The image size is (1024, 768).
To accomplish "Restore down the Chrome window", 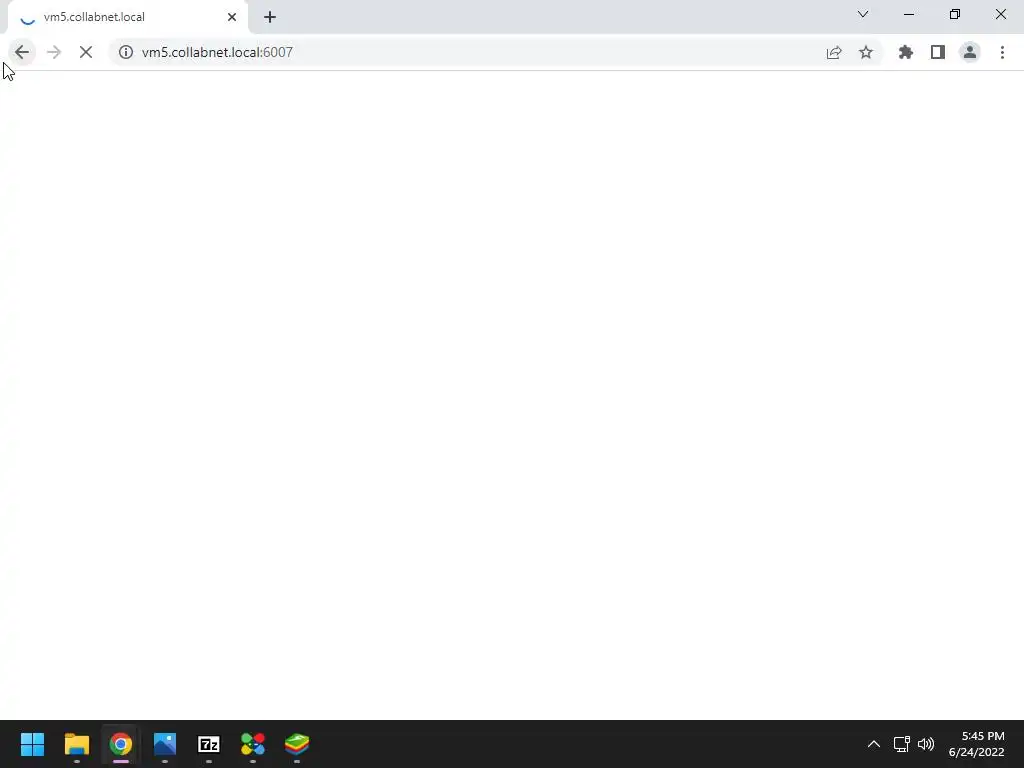I will tap(955, 14).
